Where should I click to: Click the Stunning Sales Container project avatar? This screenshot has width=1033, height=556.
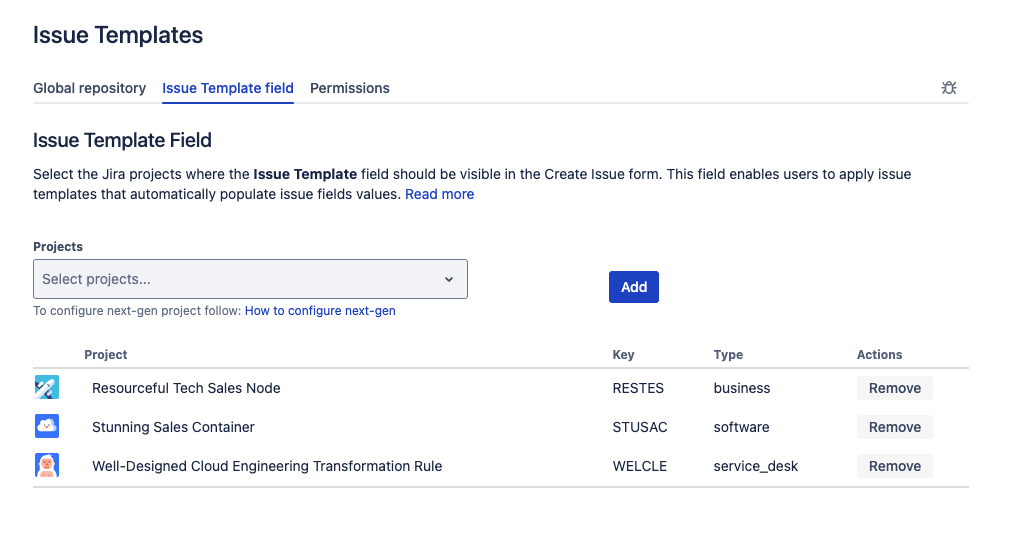point(47,427)
